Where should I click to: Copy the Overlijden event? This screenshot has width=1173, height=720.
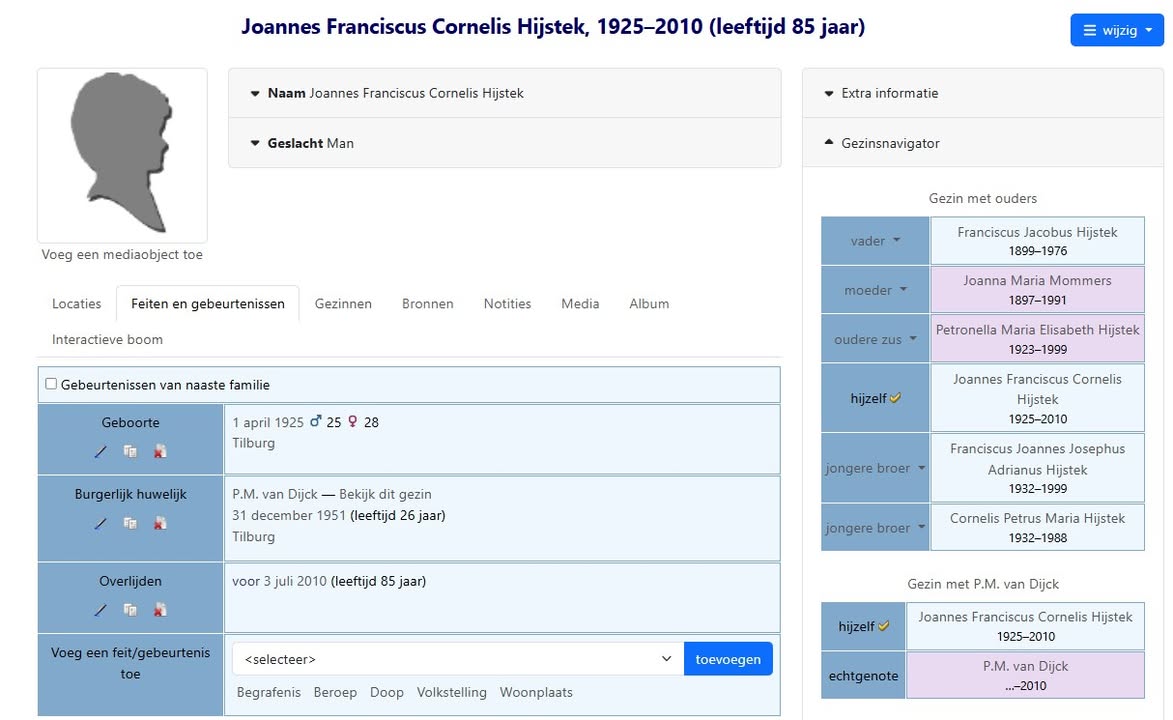[x=130, y=610]
